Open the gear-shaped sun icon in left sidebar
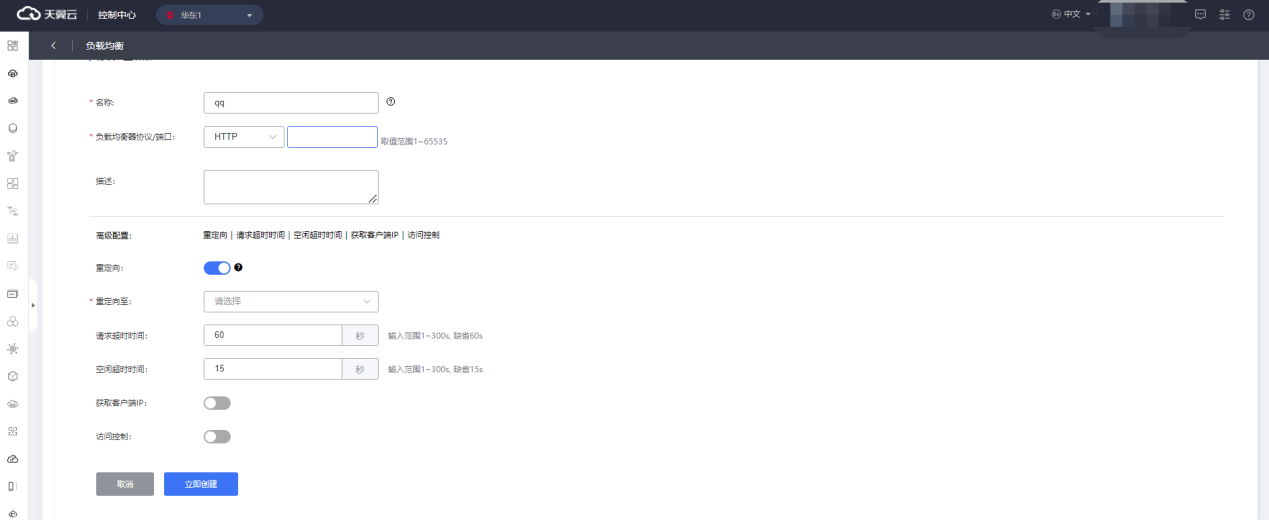Screen dimensions: 1269x520 coord(12,349)
